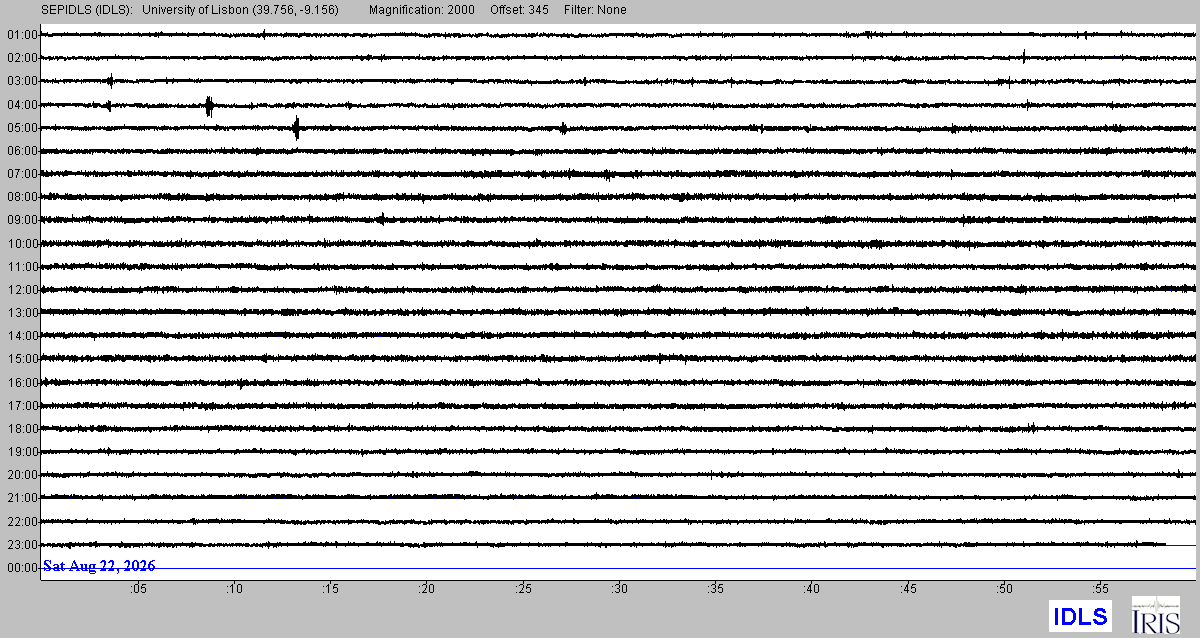Click the Sat Aug 22, 2026 date label

[x=99, y=567]
